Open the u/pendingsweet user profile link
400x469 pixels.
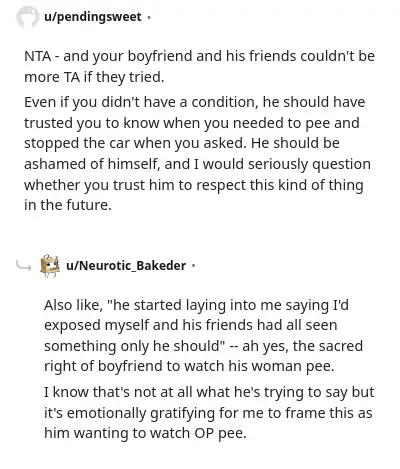pyautogui.click(x=93, y=17)
